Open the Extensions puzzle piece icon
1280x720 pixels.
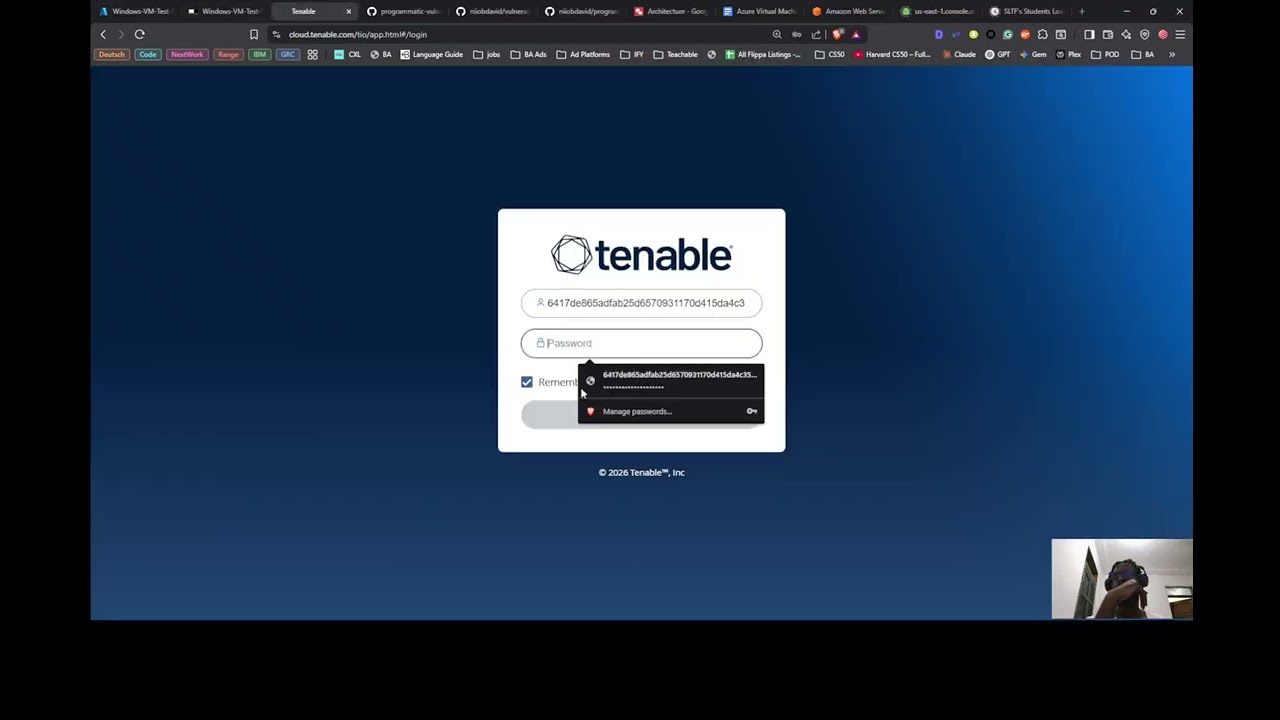tap(1042, 34)
